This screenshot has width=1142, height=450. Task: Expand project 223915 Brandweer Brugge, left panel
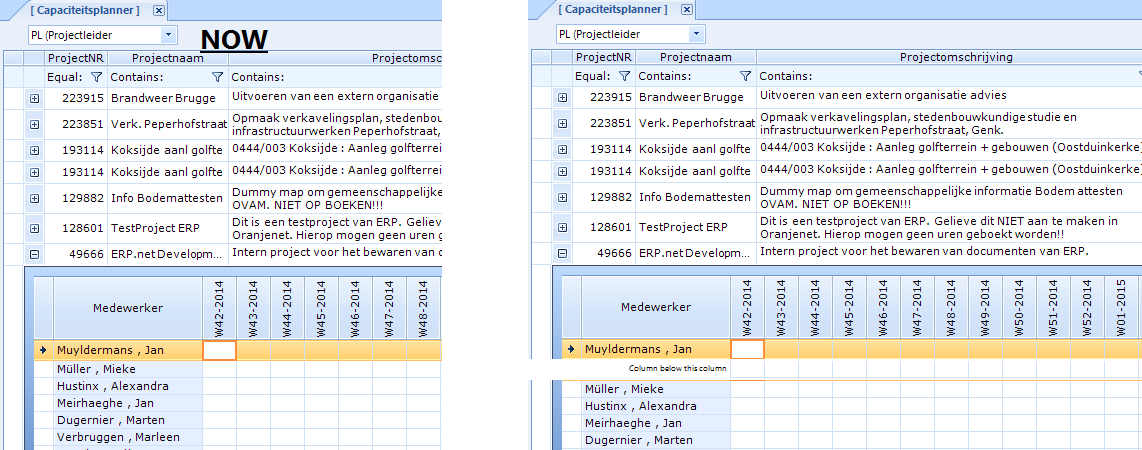(34, 98)
